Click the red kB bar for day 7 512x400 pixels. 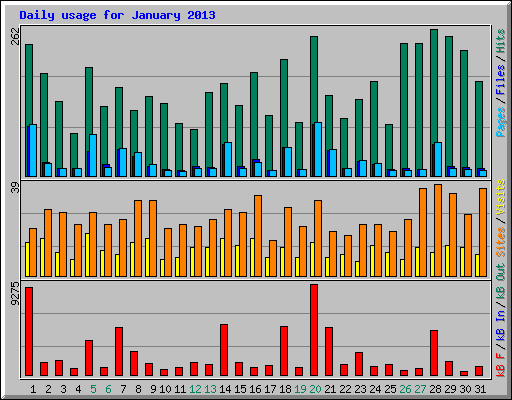[x=119, y=351]
